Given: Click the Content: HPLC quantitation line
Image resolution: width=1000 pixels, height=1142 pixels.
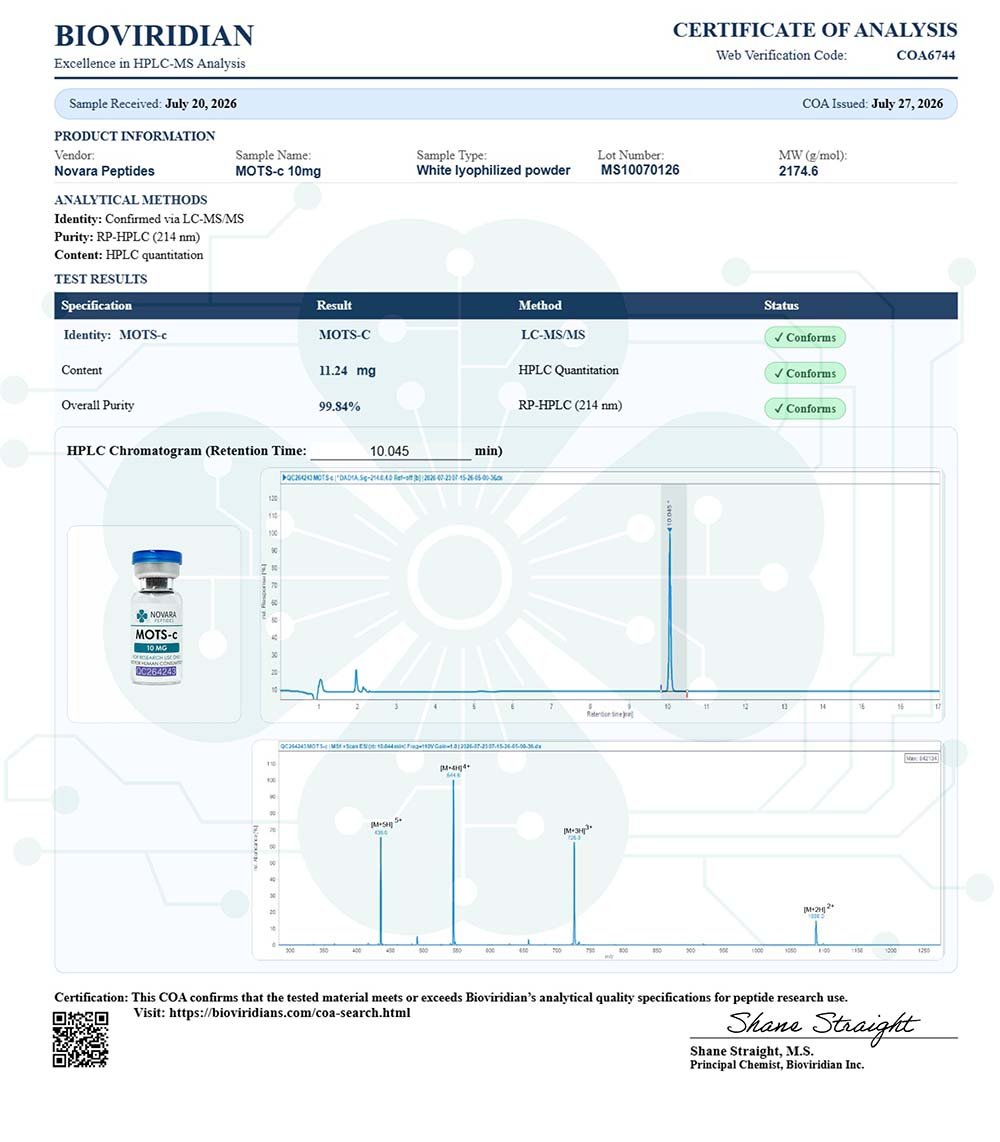Looking at the screenshot, I should pyautogui.click(x=128, y=255).
